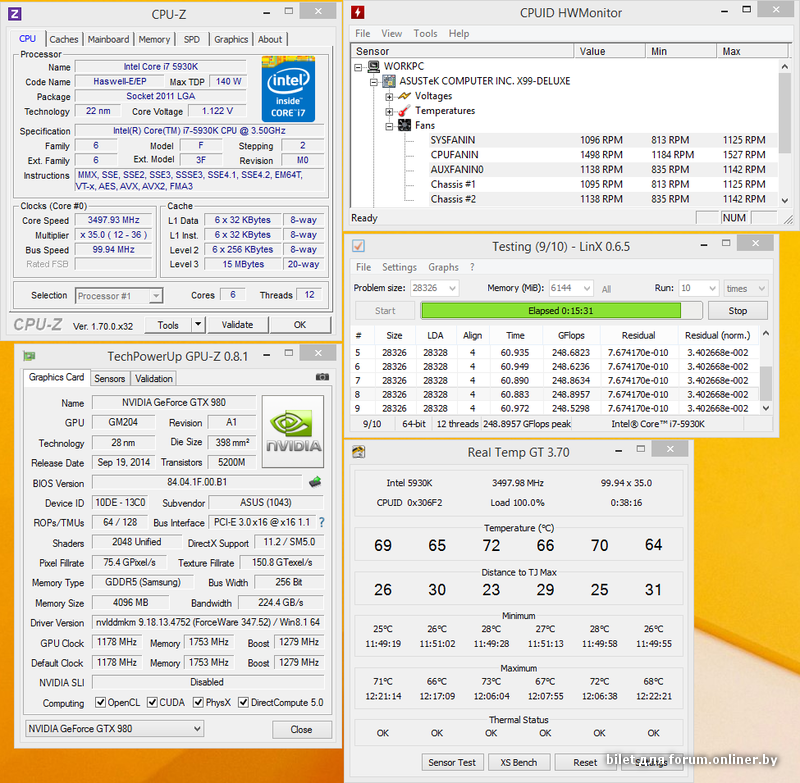Switch to the Memory tab in CPU-Z

point(154,39)
